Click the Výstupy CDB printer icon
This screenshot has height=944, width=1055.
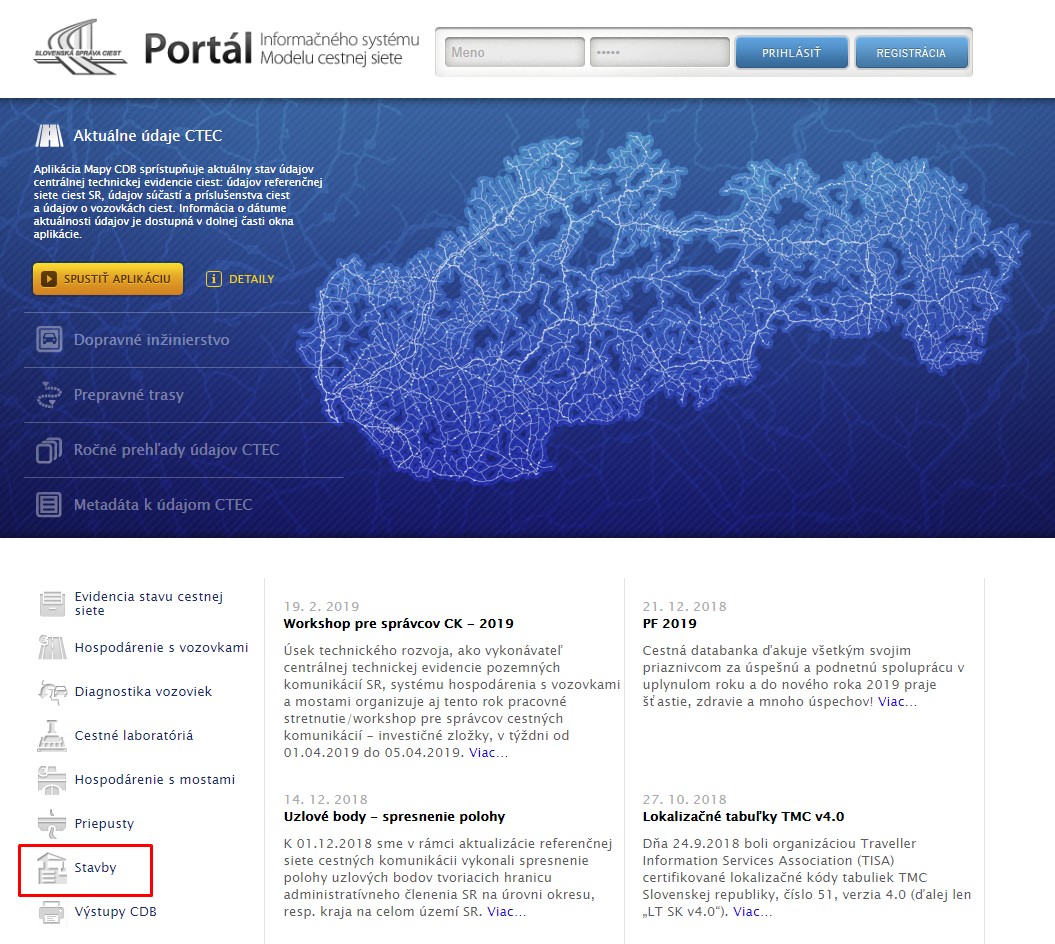coord(51,912)
